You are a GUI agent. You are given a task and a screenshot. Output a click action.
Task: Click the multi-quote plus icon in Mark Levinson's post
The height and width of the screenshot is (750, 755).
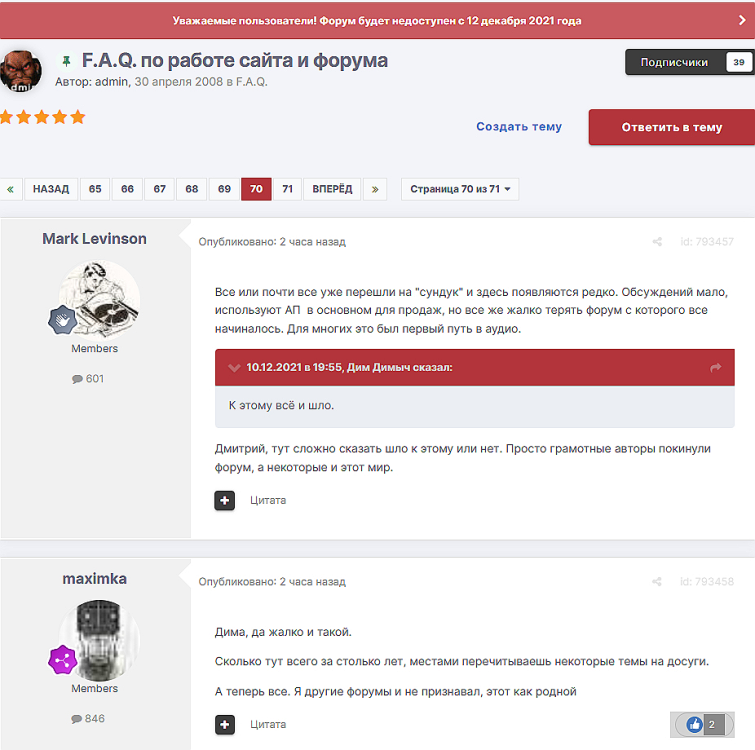point(224,500)
